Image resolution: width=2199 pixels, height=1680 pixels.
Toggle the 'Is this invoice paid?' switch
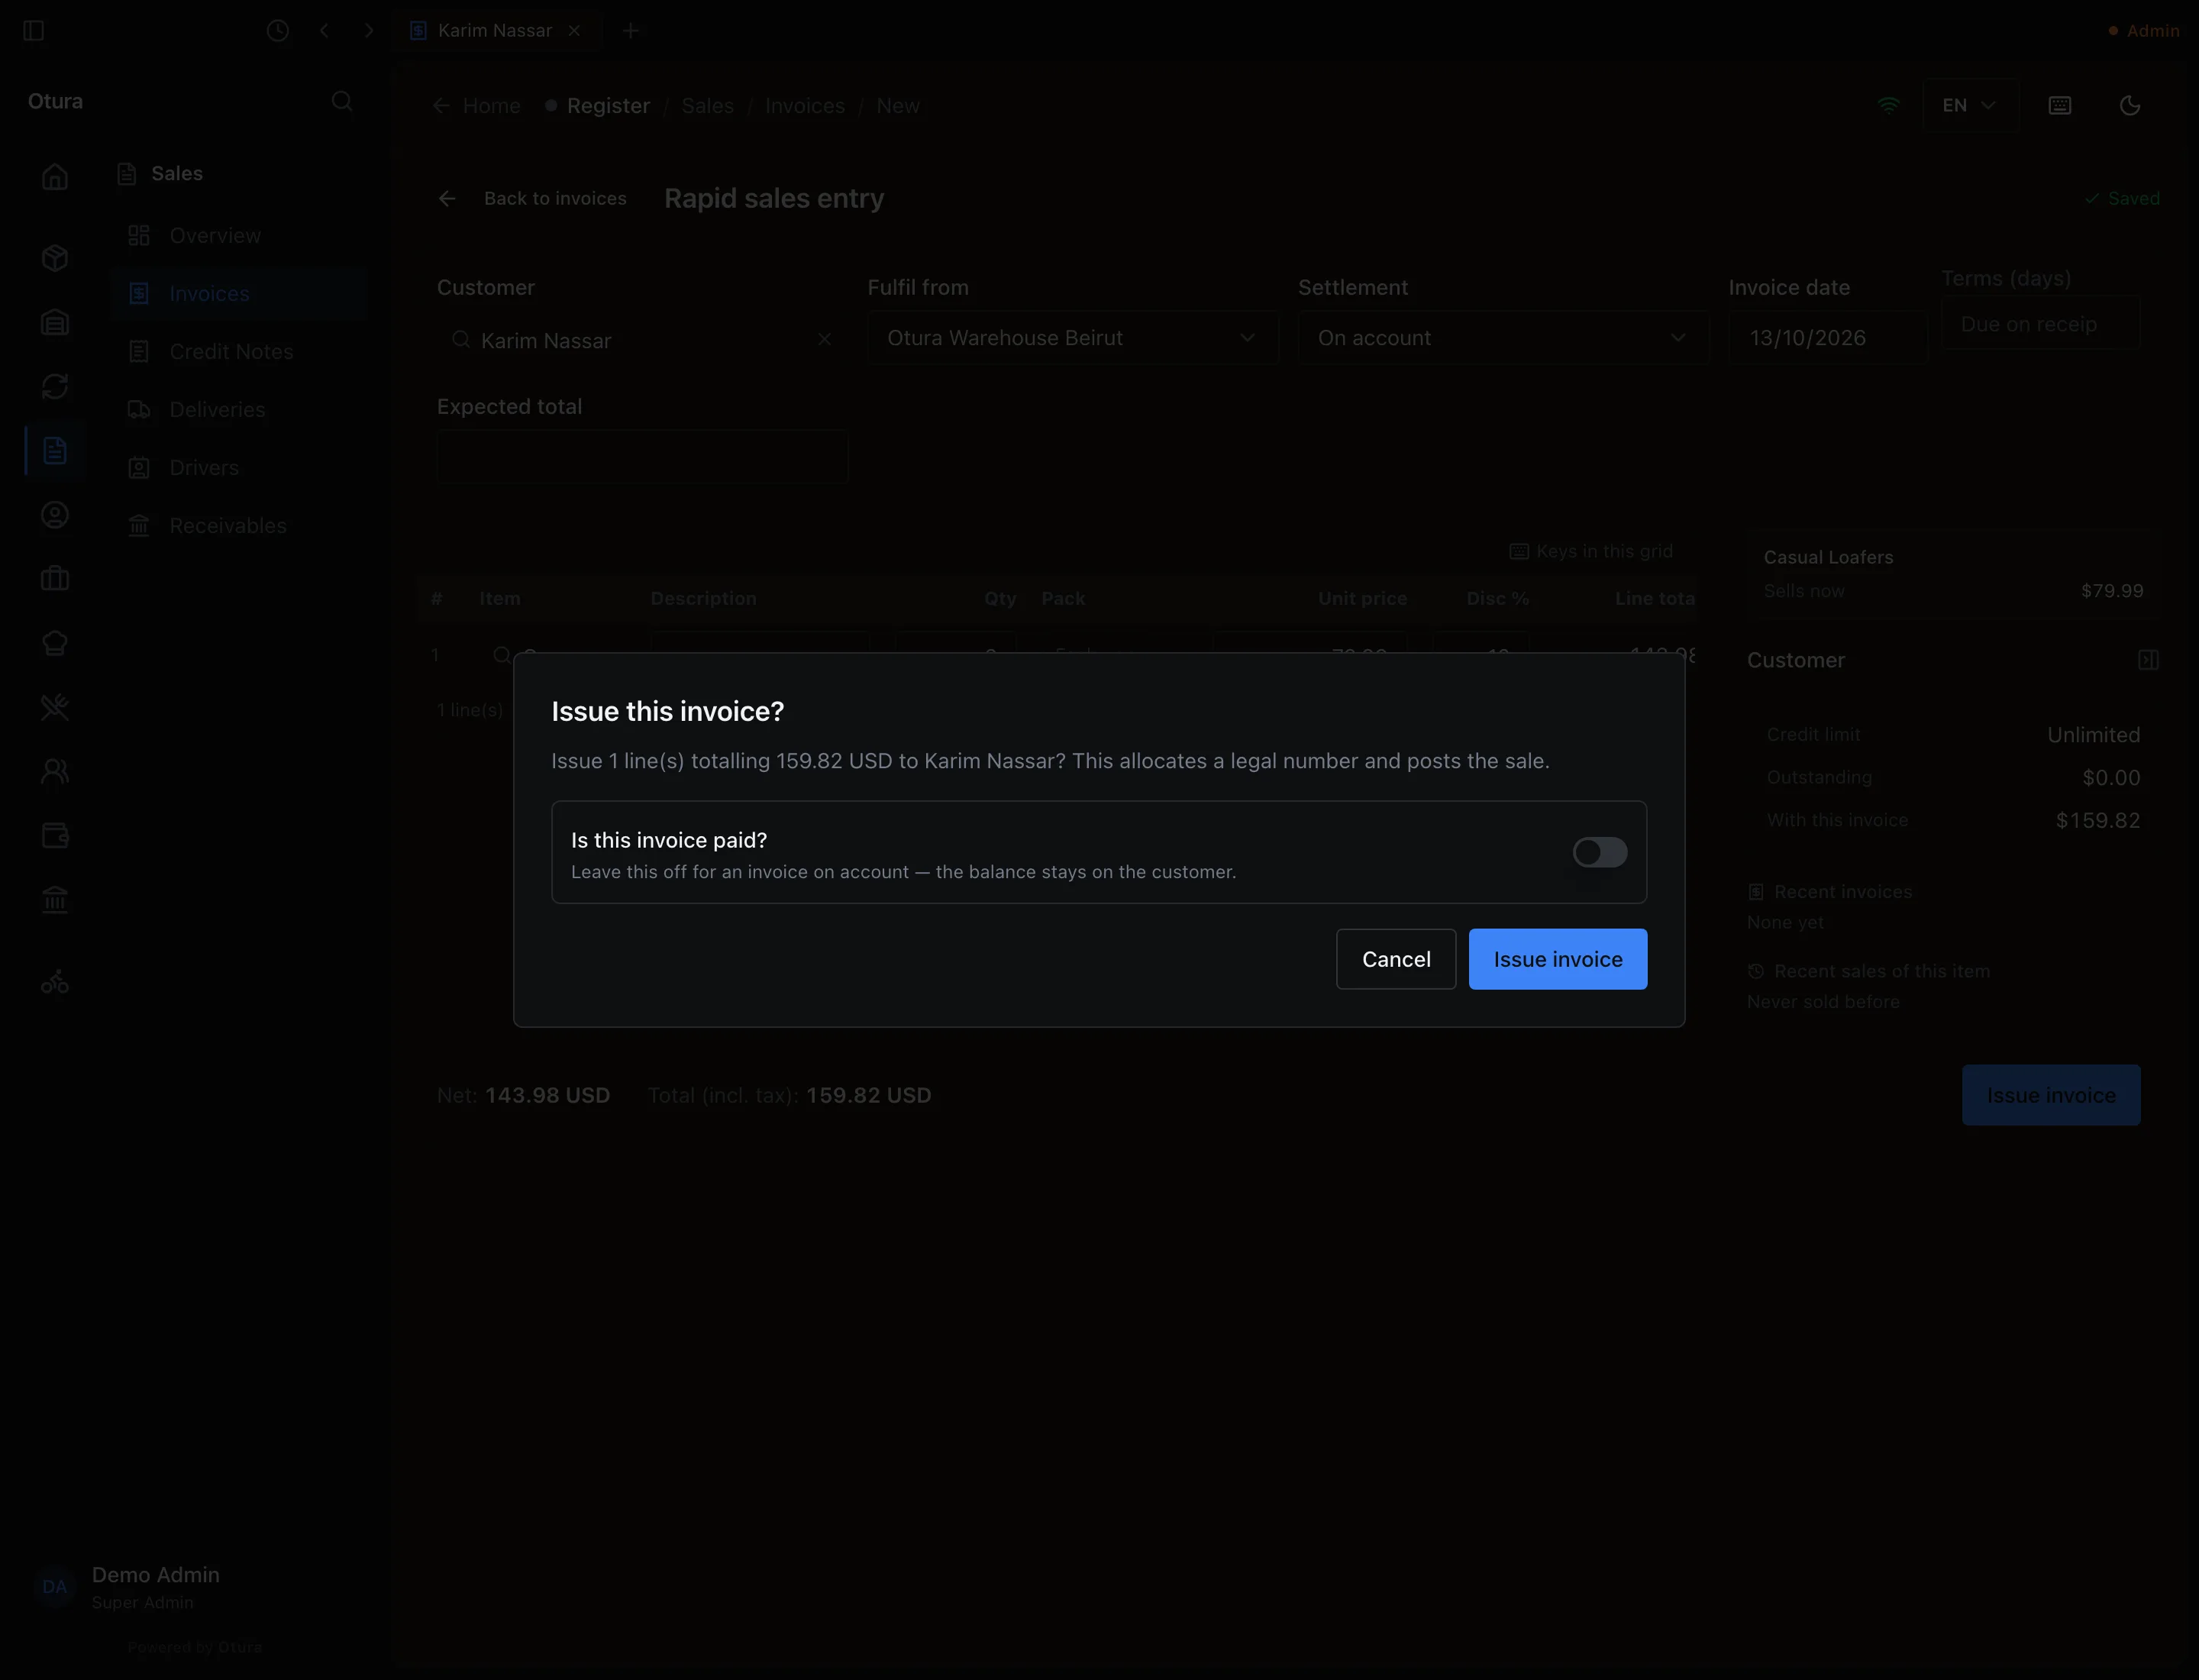pos(1599,852)
